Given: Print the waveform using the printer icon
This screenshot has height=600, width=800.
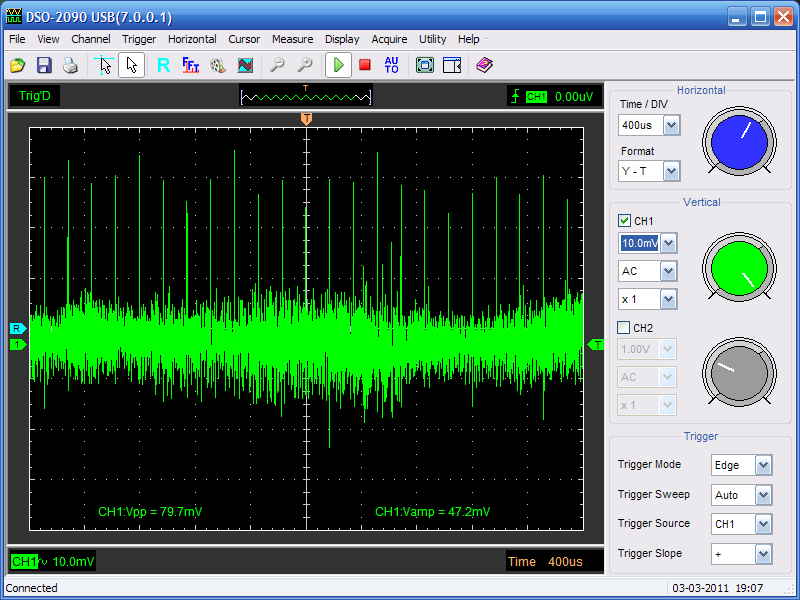Looking at the screenshot, I should [70, 65].
